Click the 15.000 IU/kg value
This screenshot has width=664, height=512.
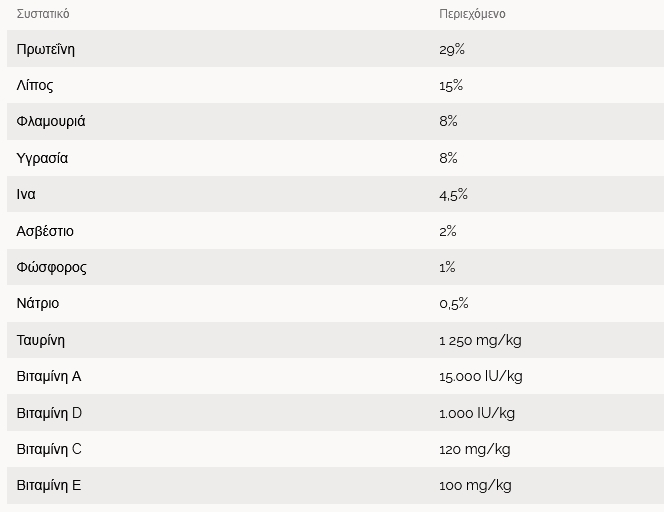(481, 376)
